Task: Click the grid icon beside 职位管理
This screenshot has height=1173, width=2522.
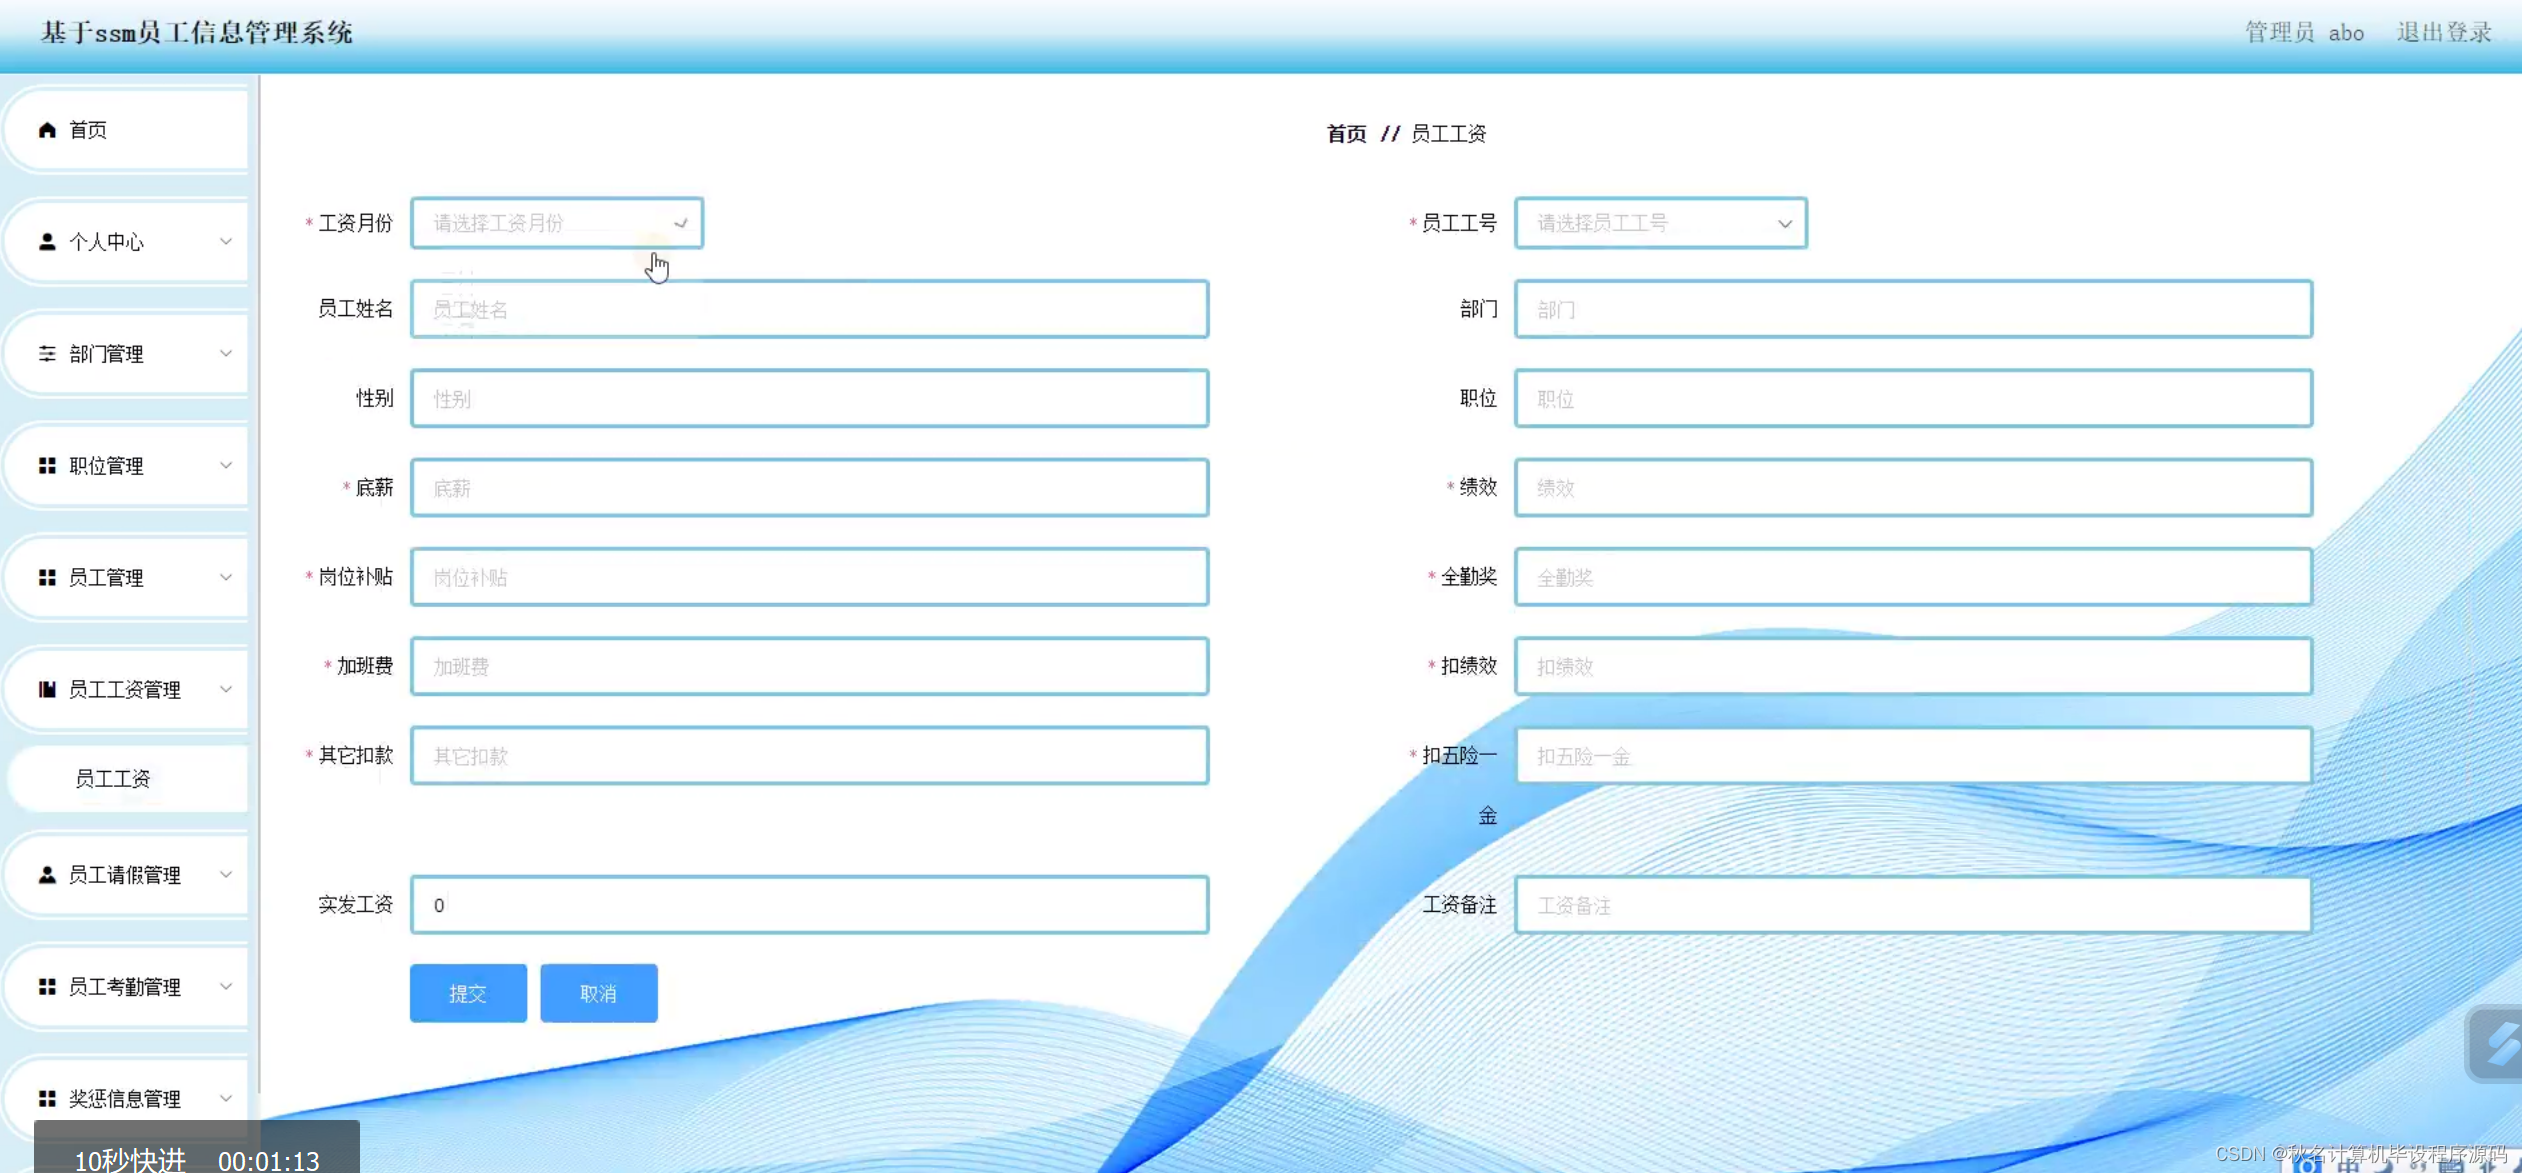Action: click(x=47, y=466)
